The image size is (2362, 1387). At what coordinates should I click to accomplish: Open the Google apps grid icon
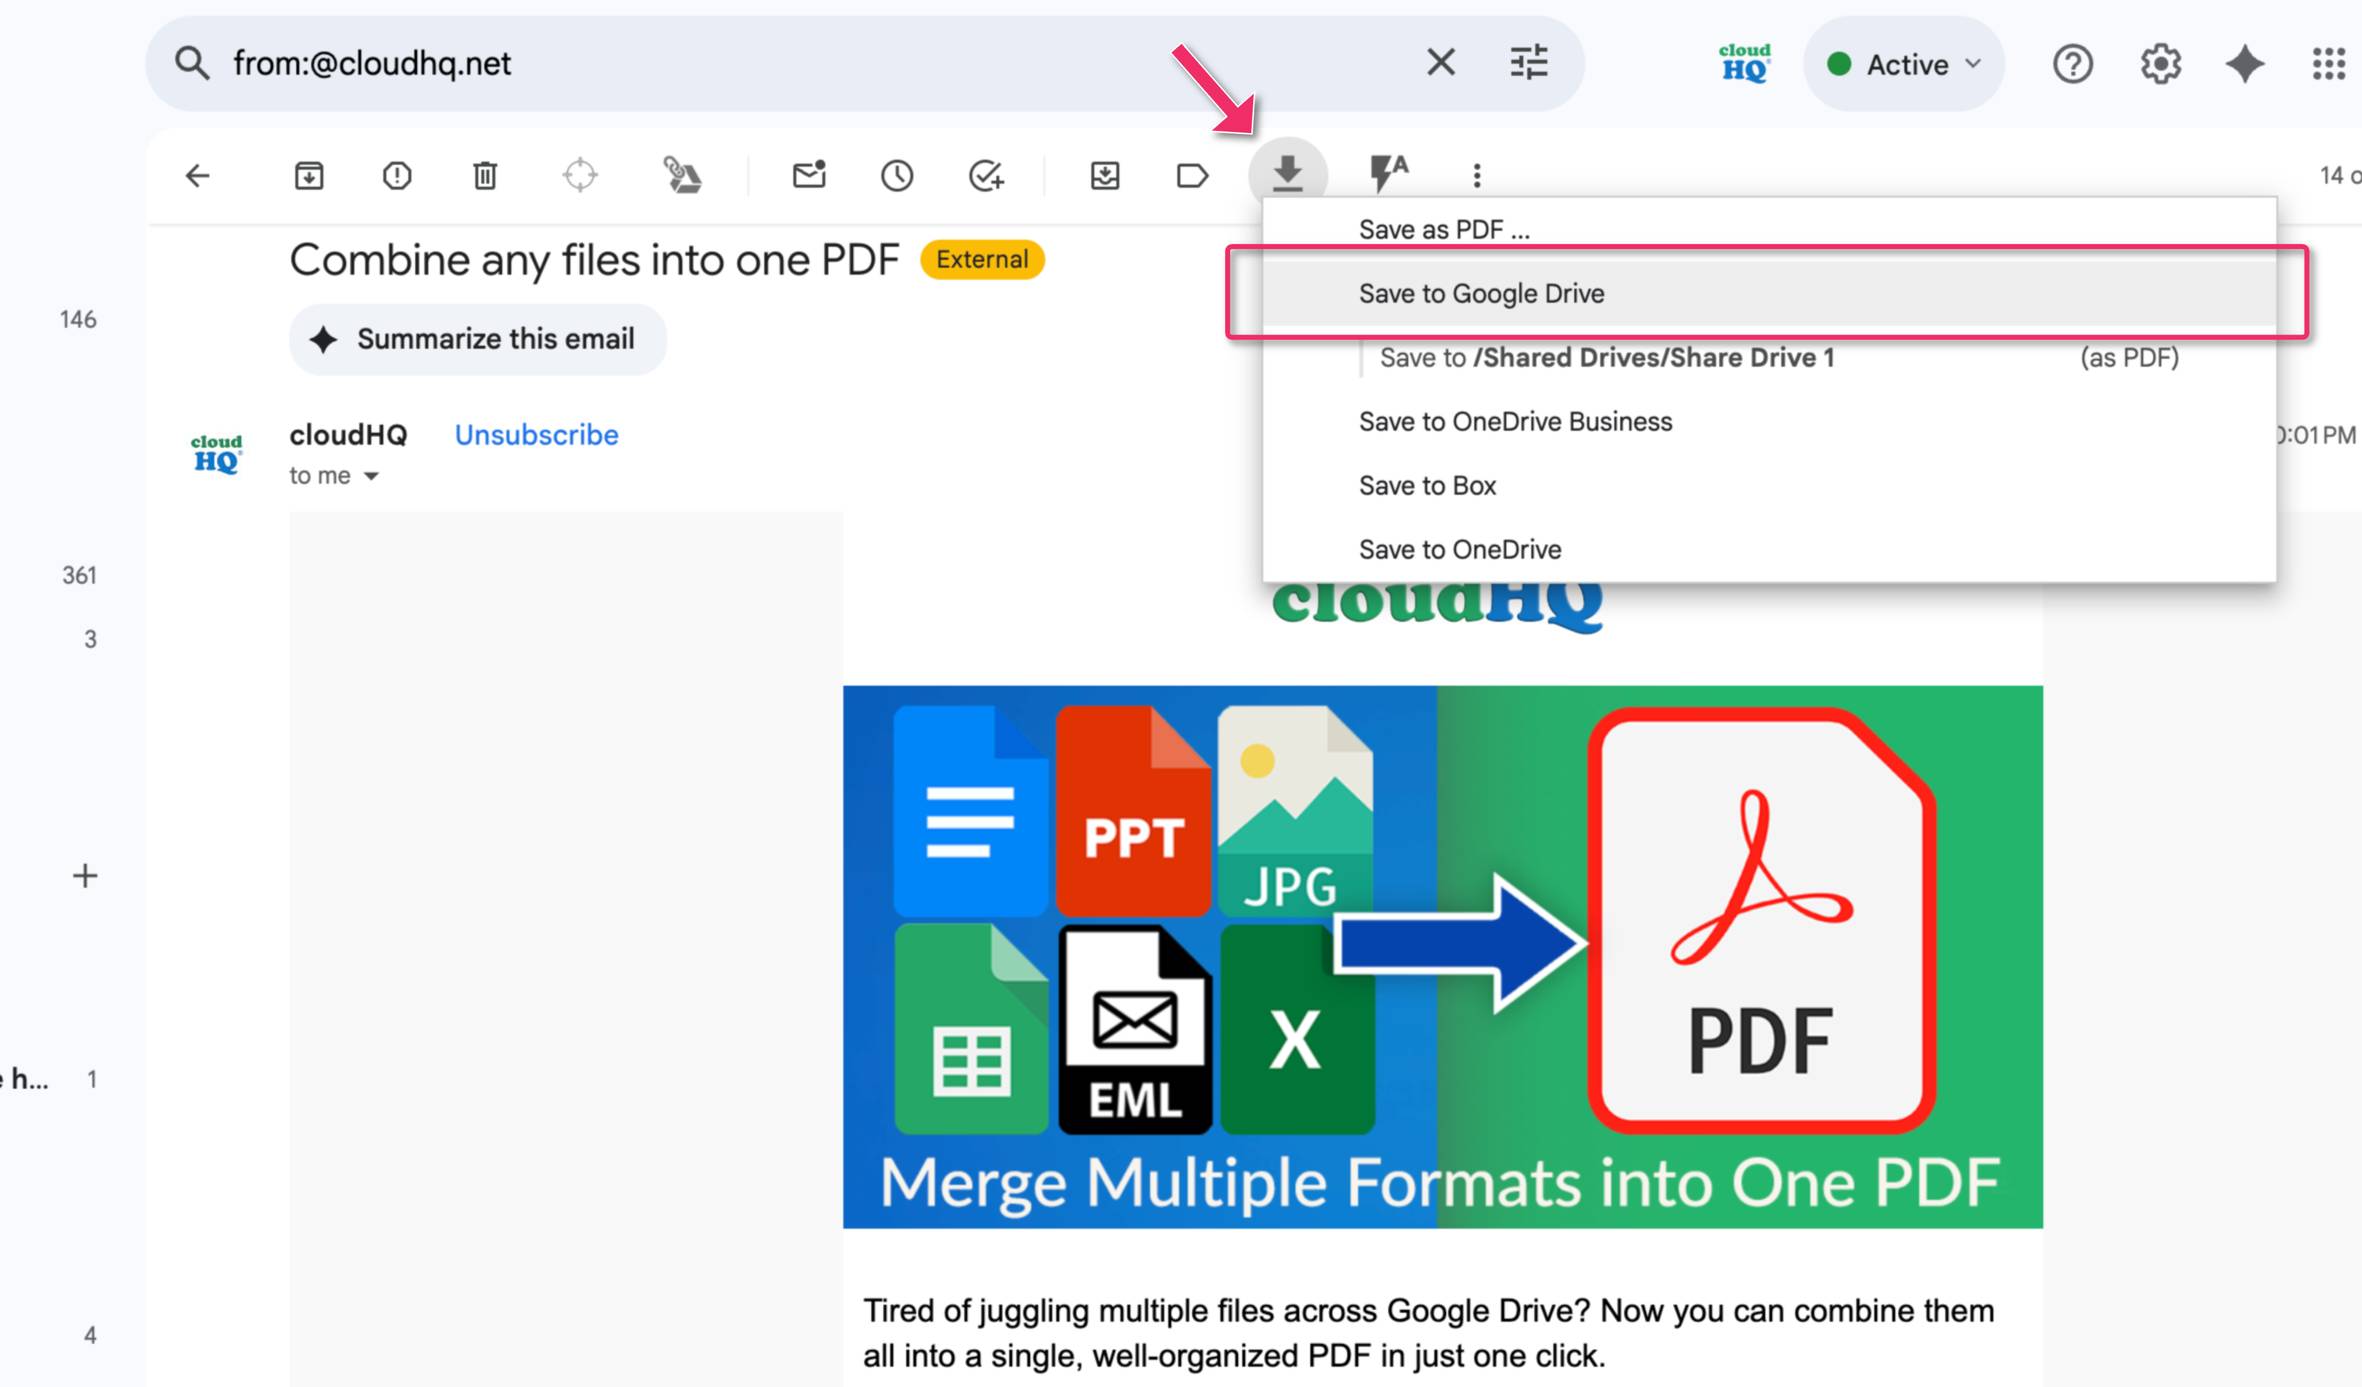click(2329, 64)
